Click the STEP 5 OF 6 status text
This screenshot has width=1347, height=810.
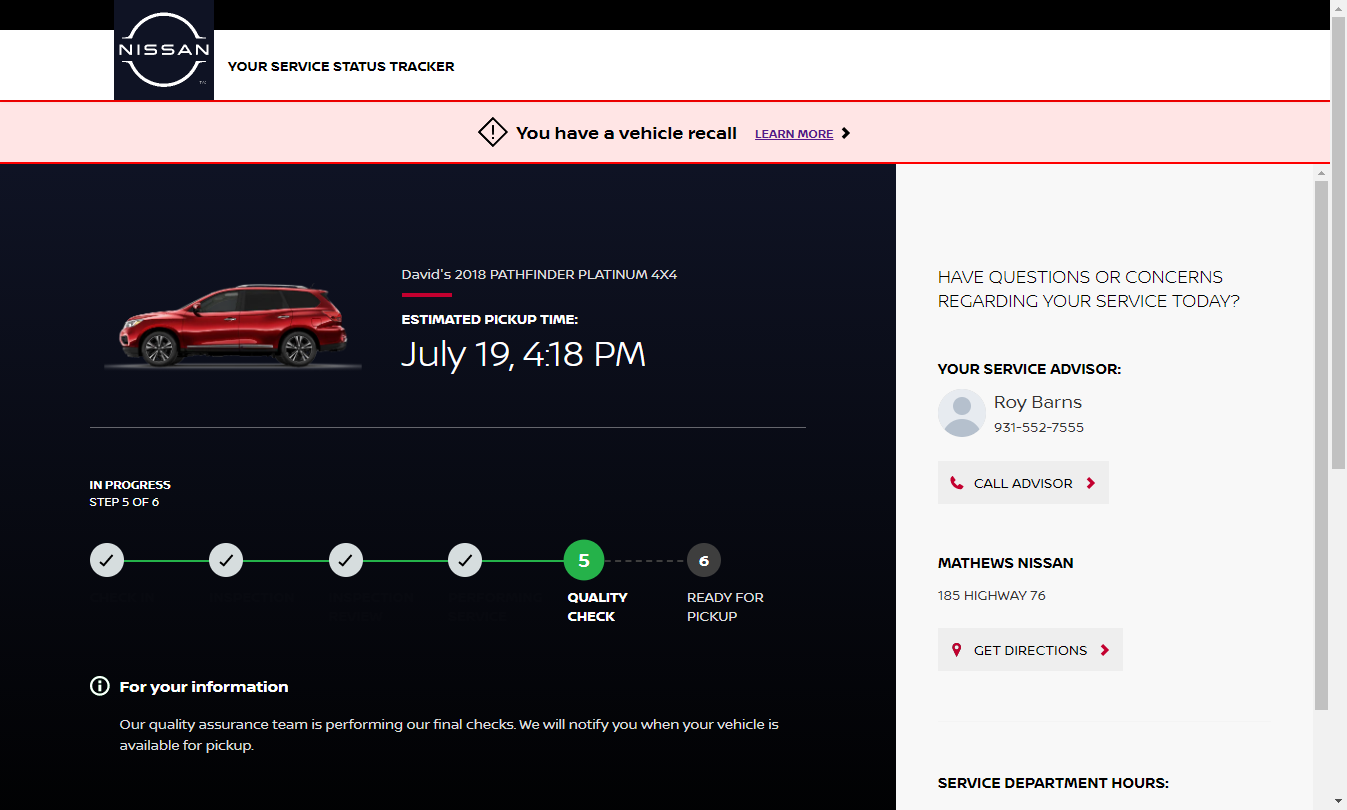[124, 502]
